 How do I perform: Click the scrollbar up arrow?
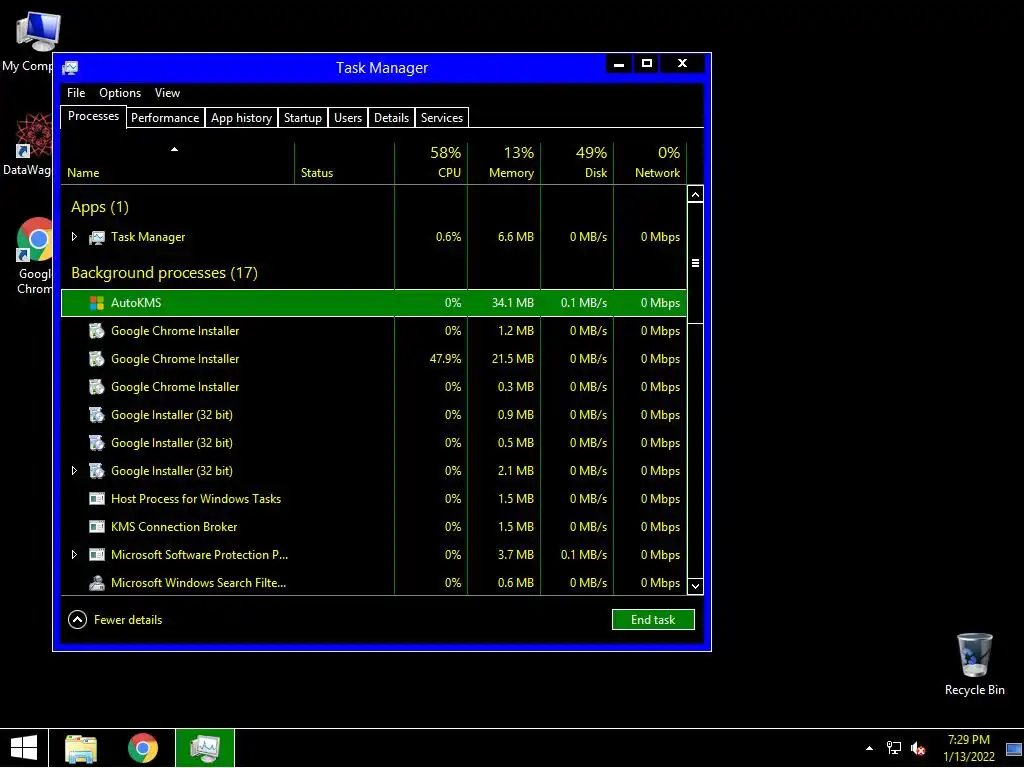[696, 195]
